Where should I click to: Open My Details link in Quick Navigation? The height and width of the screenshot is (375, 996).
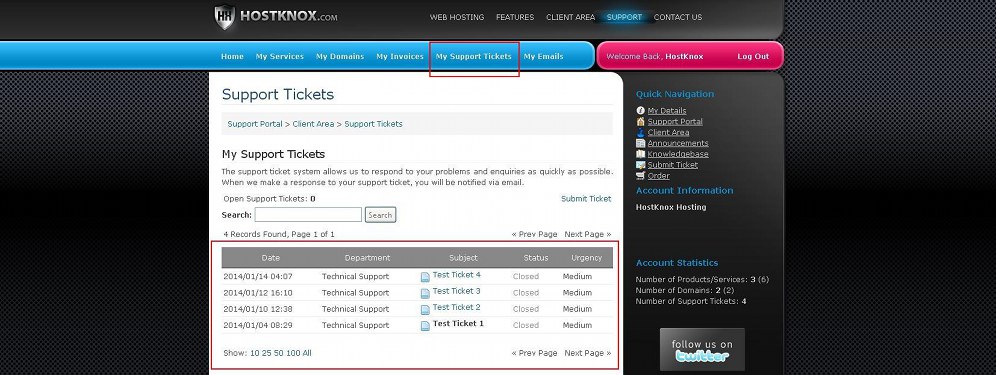(666, 111)
